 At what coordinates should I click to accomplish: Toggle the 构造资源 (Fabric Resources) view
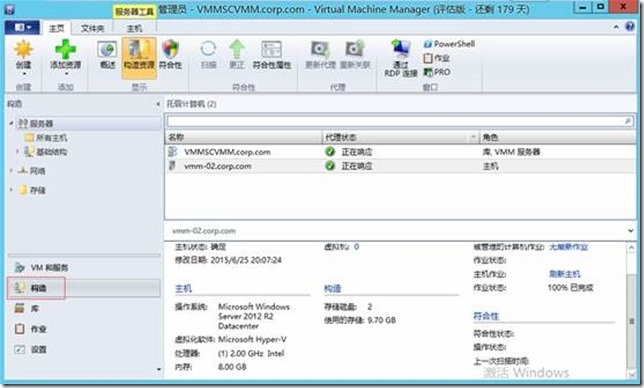click(x=139, y=57)
